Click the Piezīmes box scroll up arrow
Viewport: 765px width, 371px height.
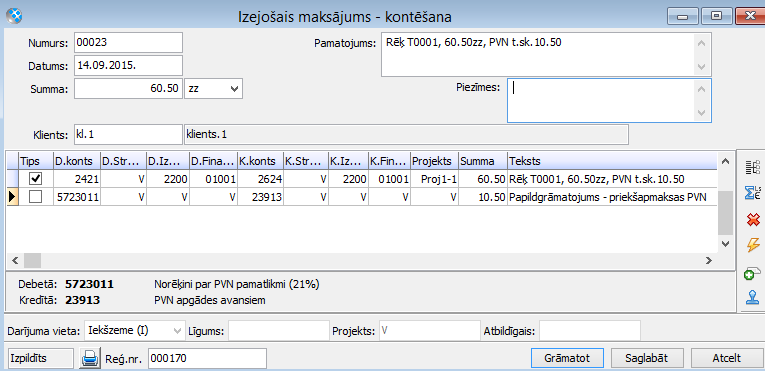pos(702,89)
